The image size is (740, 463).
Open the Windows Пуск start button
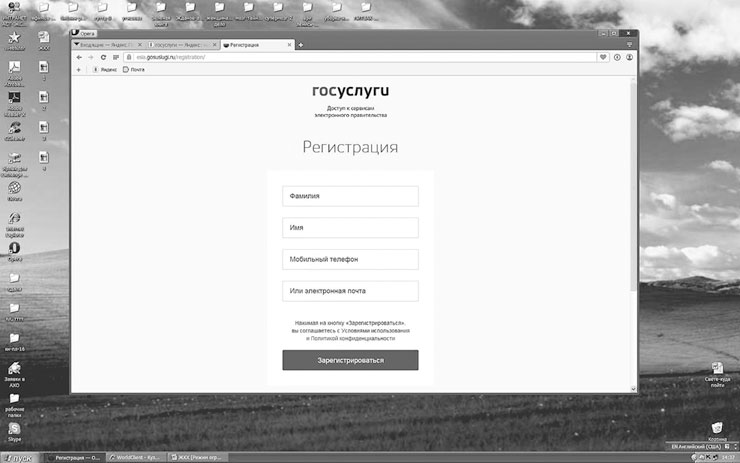[x=20, y=457]
